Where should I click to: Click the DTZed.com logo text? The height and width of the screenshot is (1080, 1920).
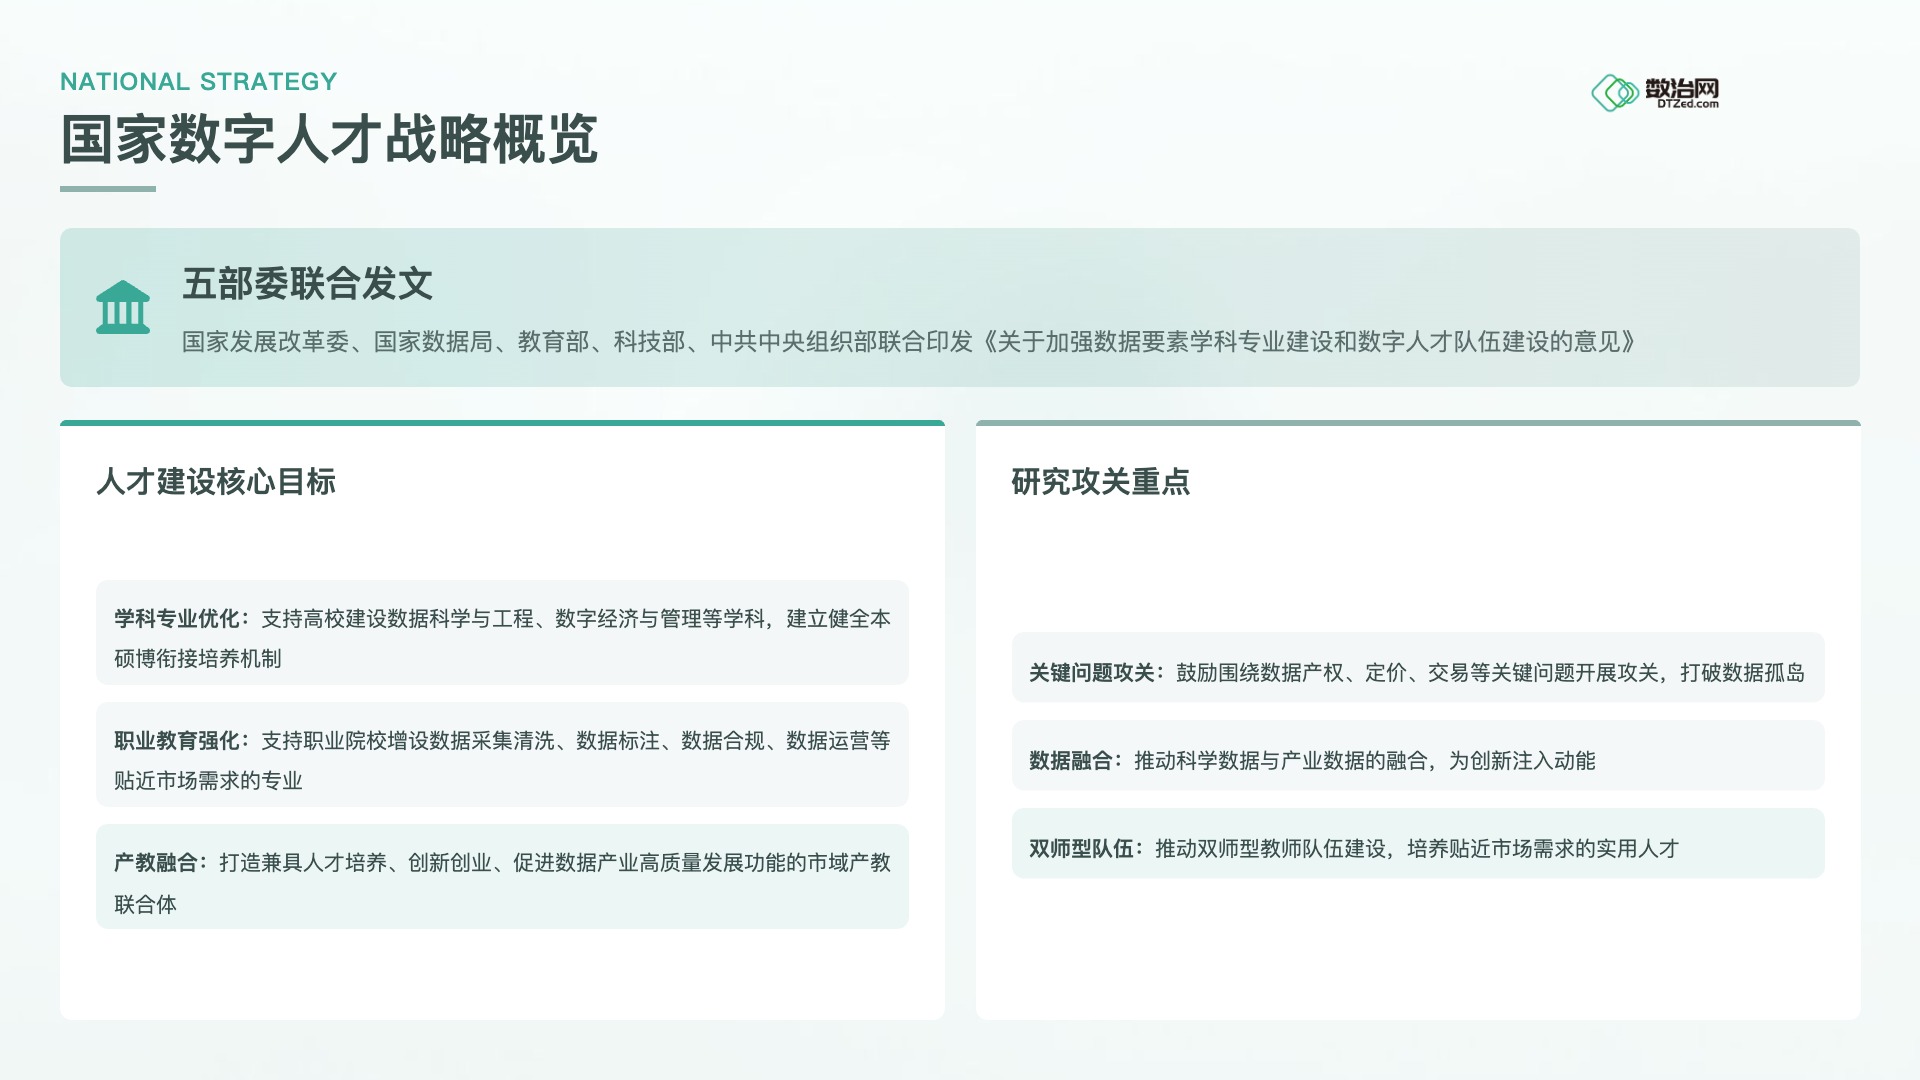point(1687,104)
